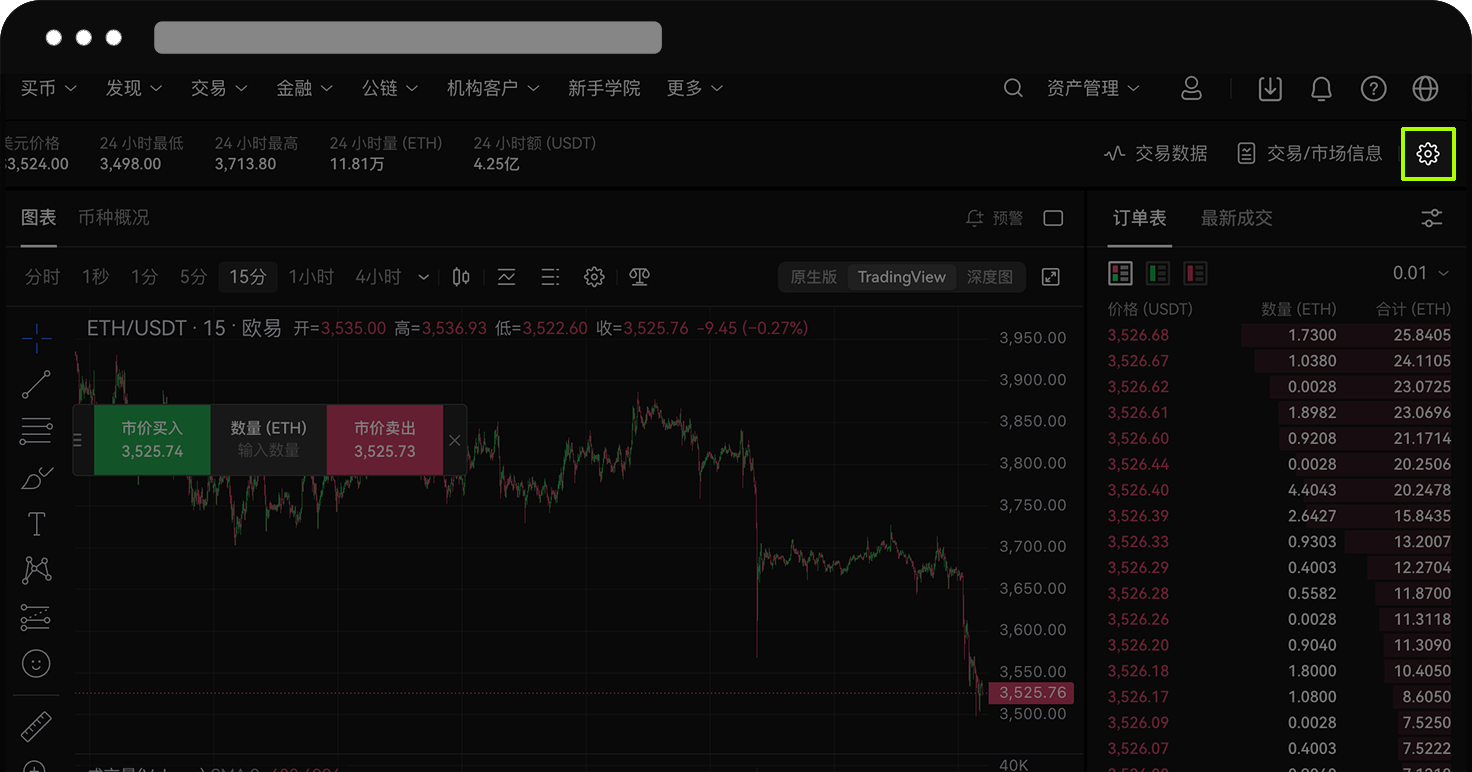This screenshot has height=772, width=1472.
Task: Switch order book to buy-only view
Action: 1157,272
